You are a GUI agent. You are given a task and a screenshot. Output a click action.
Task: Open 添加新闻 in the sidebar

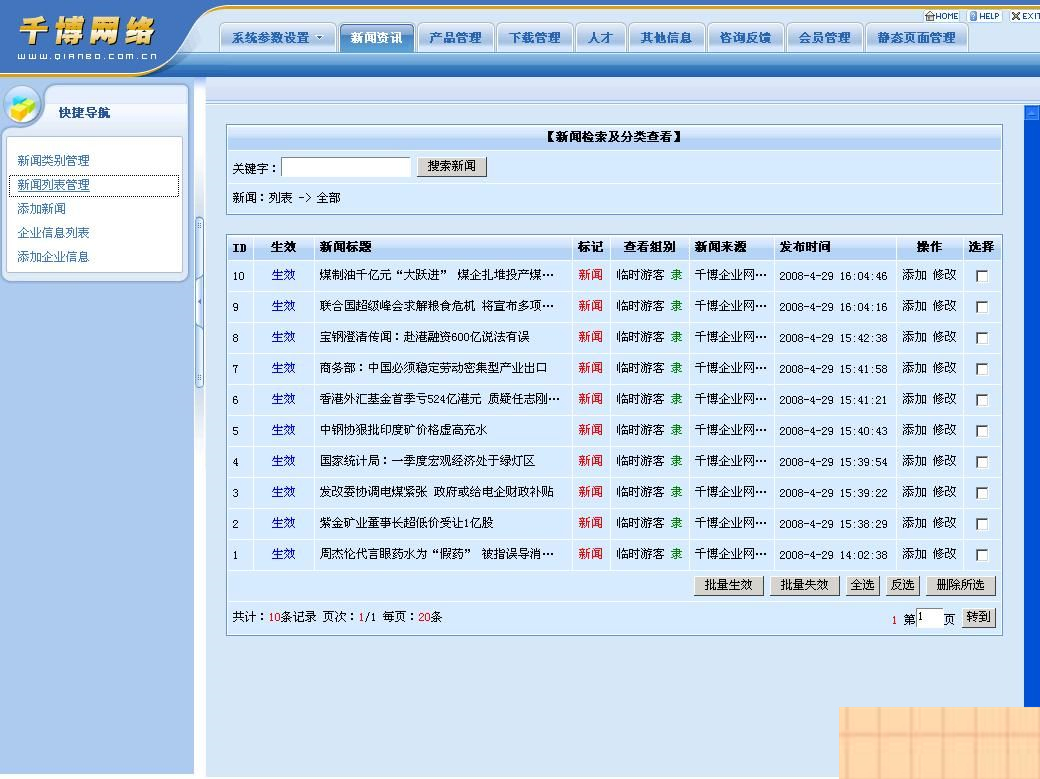pos(41,208)
